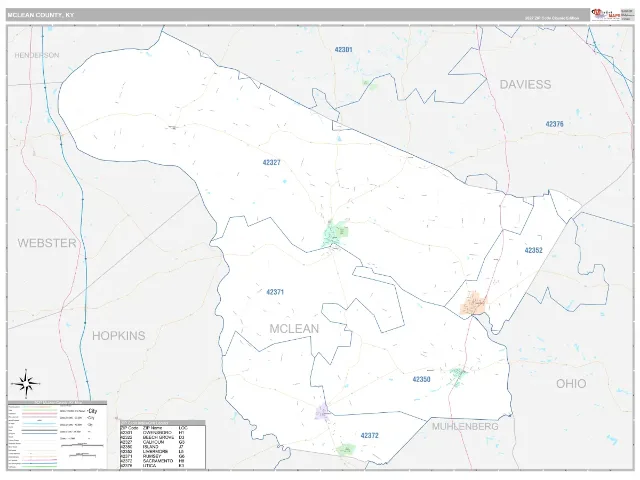Viewport: 640px width, 480px height.
Task: Click the ISLAND row in ZIP index table
Action: click(162, 447)
